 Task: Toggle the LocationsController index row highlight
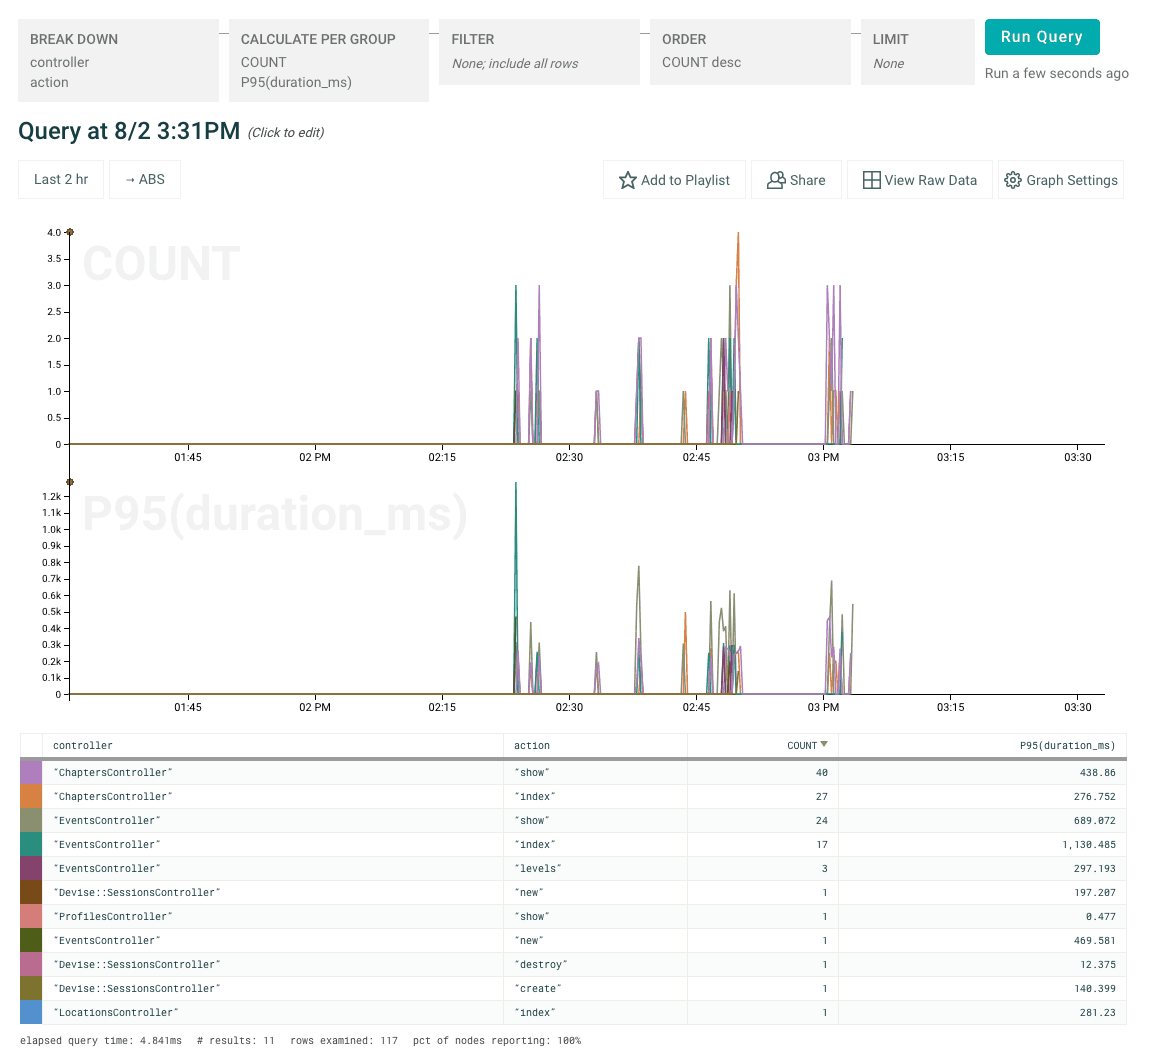click(400, 1012)
